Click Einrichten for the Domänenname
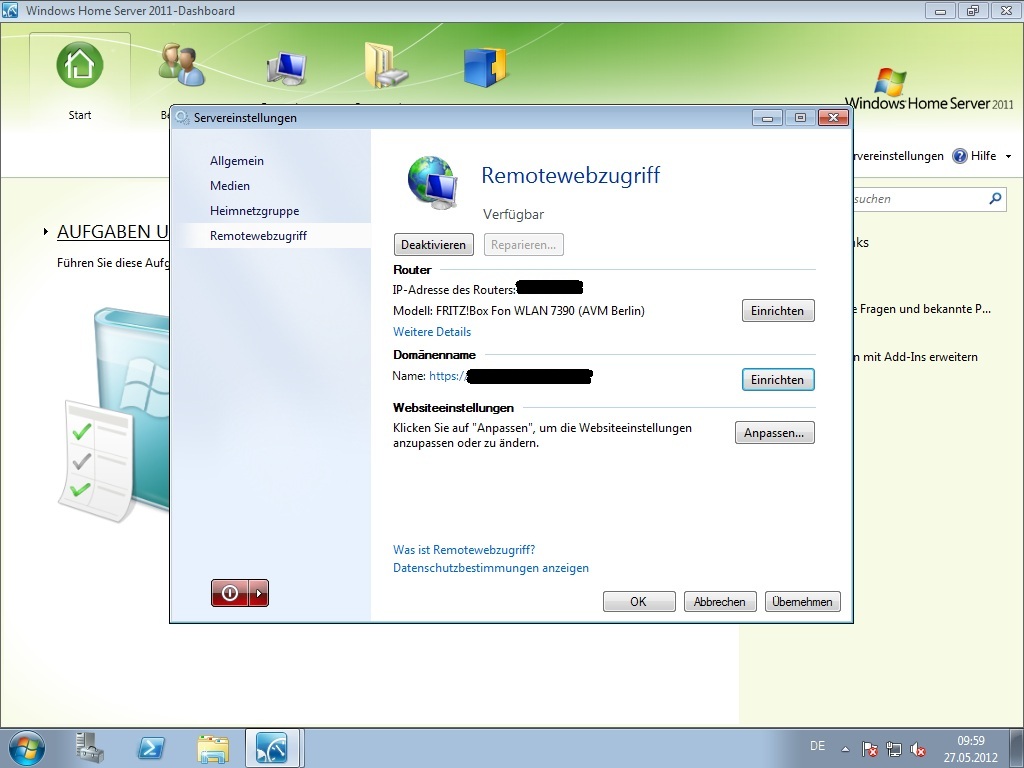Image resolution: width=1024 pixels, height=768 pixels. (778, 380)
